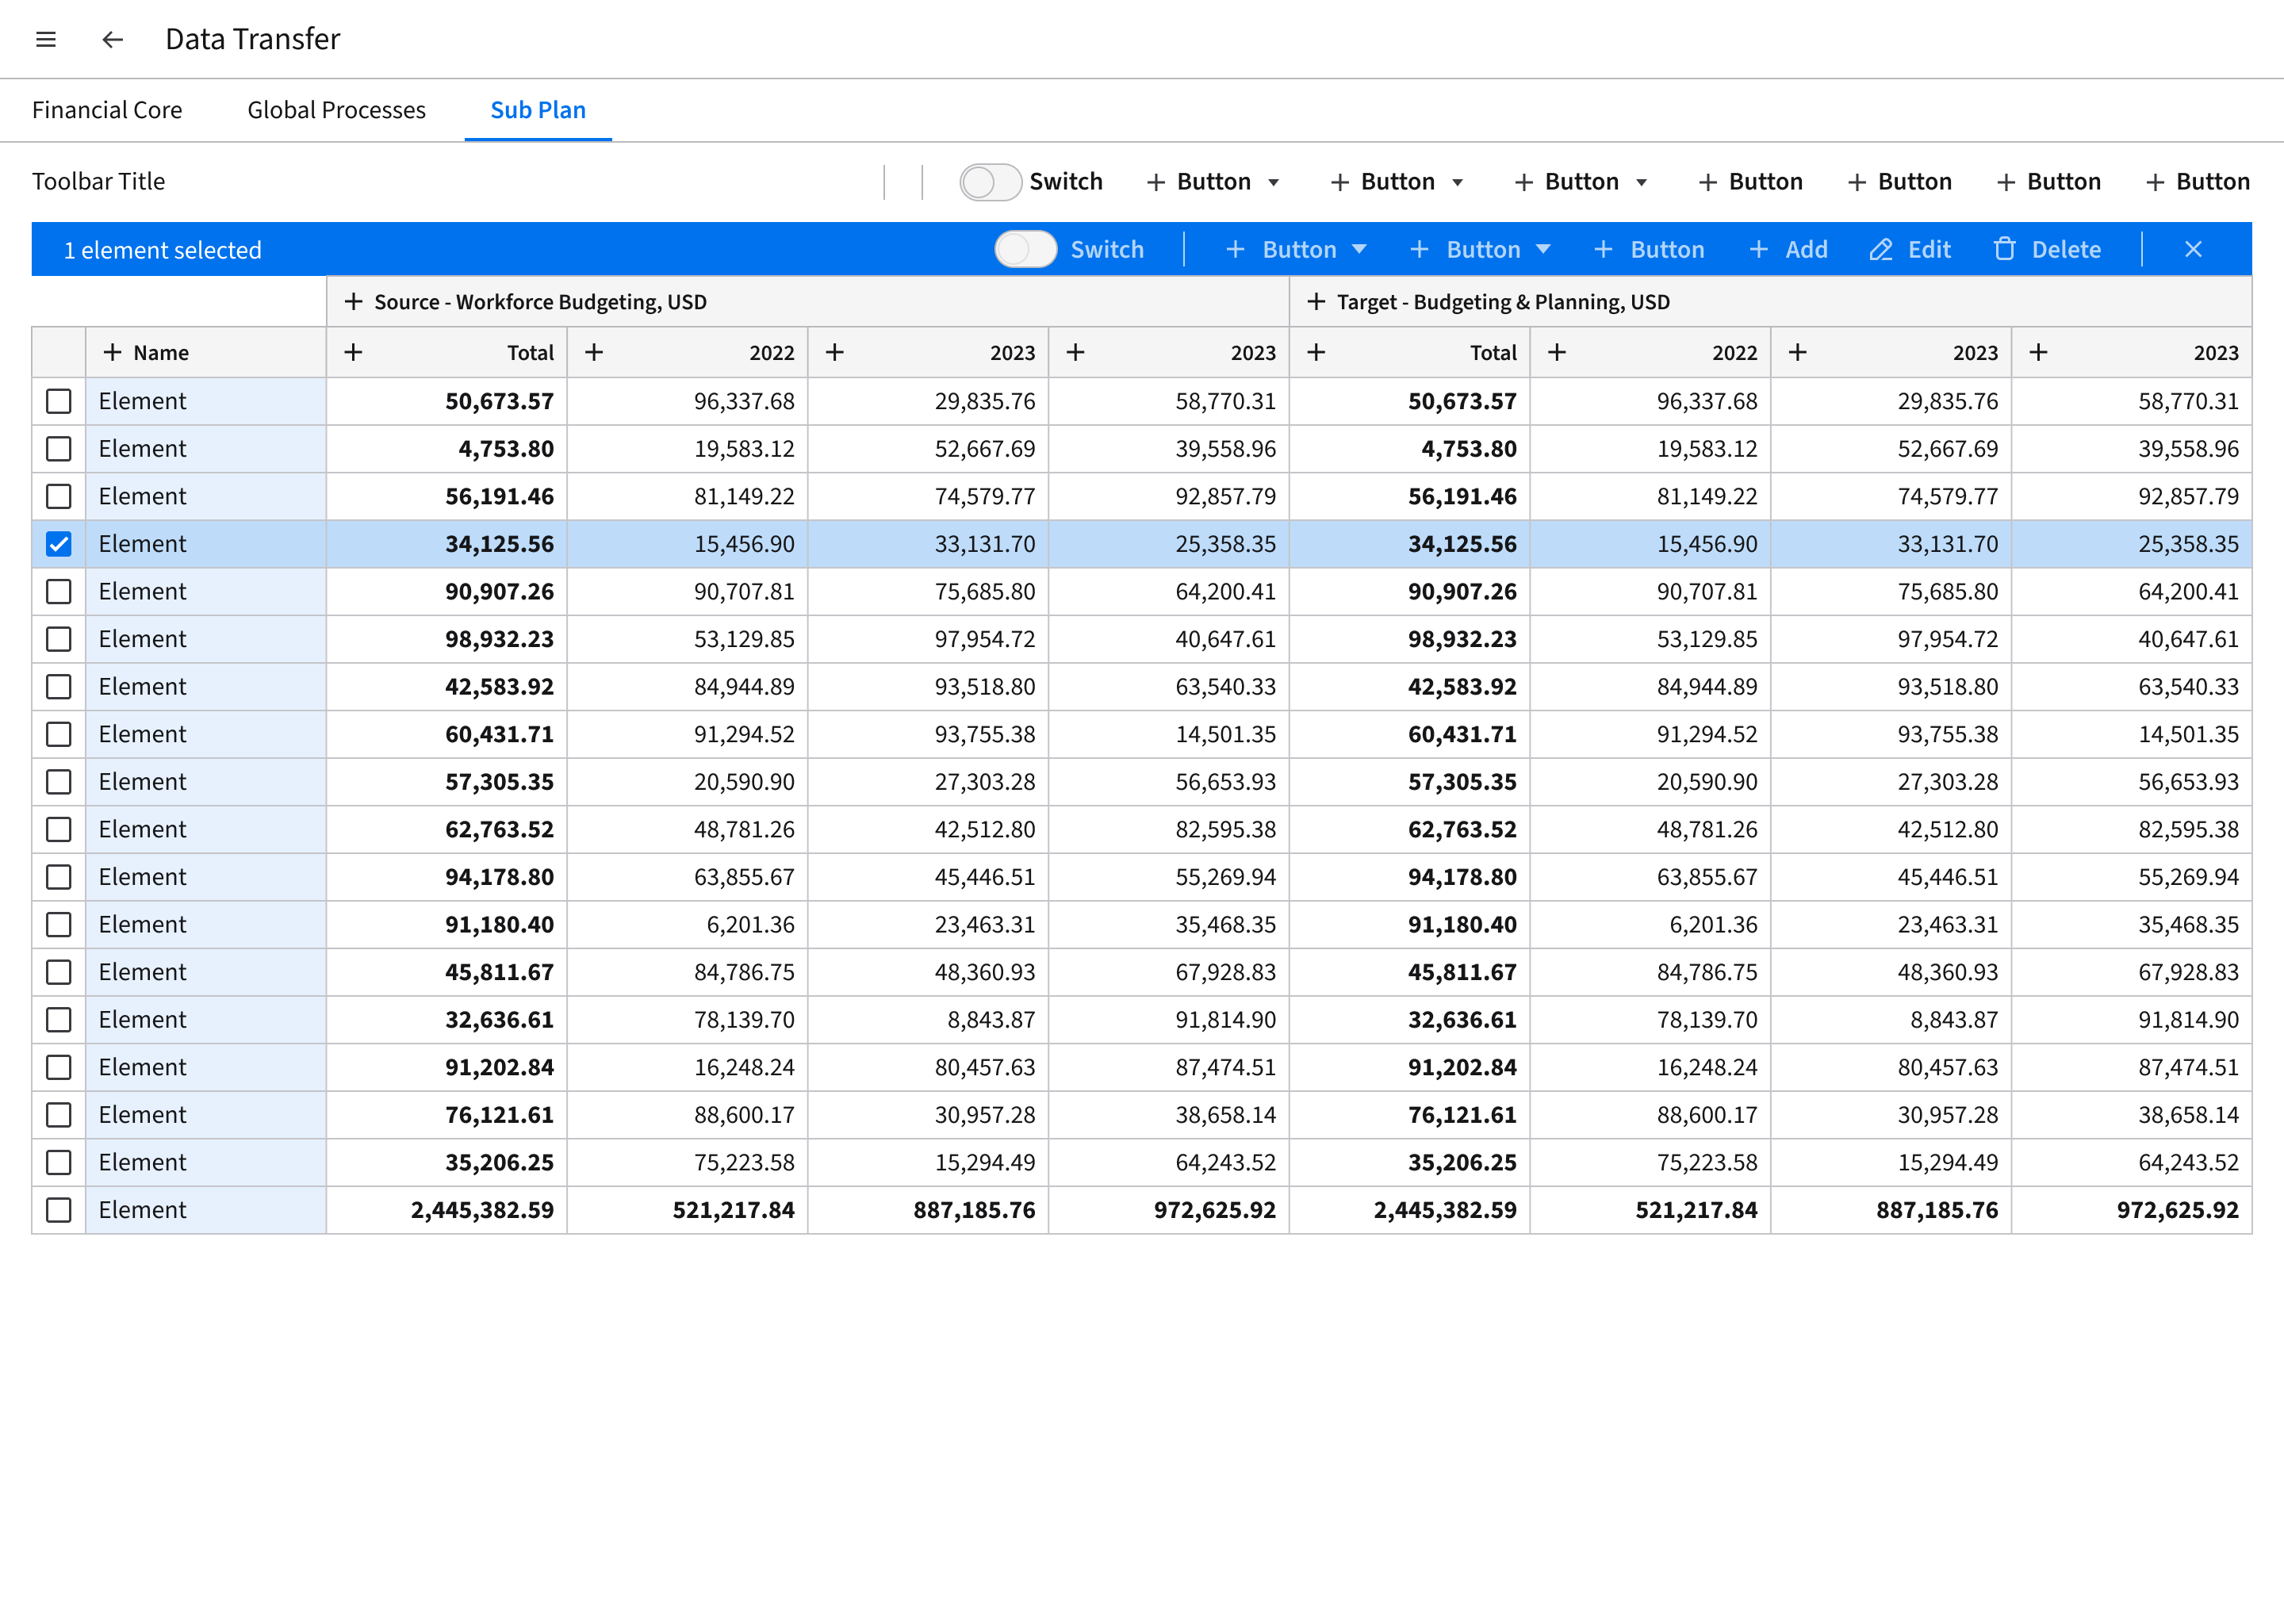Image resolution: width=2284 pixels, height=1624 pixels.
Task: Click fourth Button (no arrow) in main toolbar
Action: pos(1751,182)
